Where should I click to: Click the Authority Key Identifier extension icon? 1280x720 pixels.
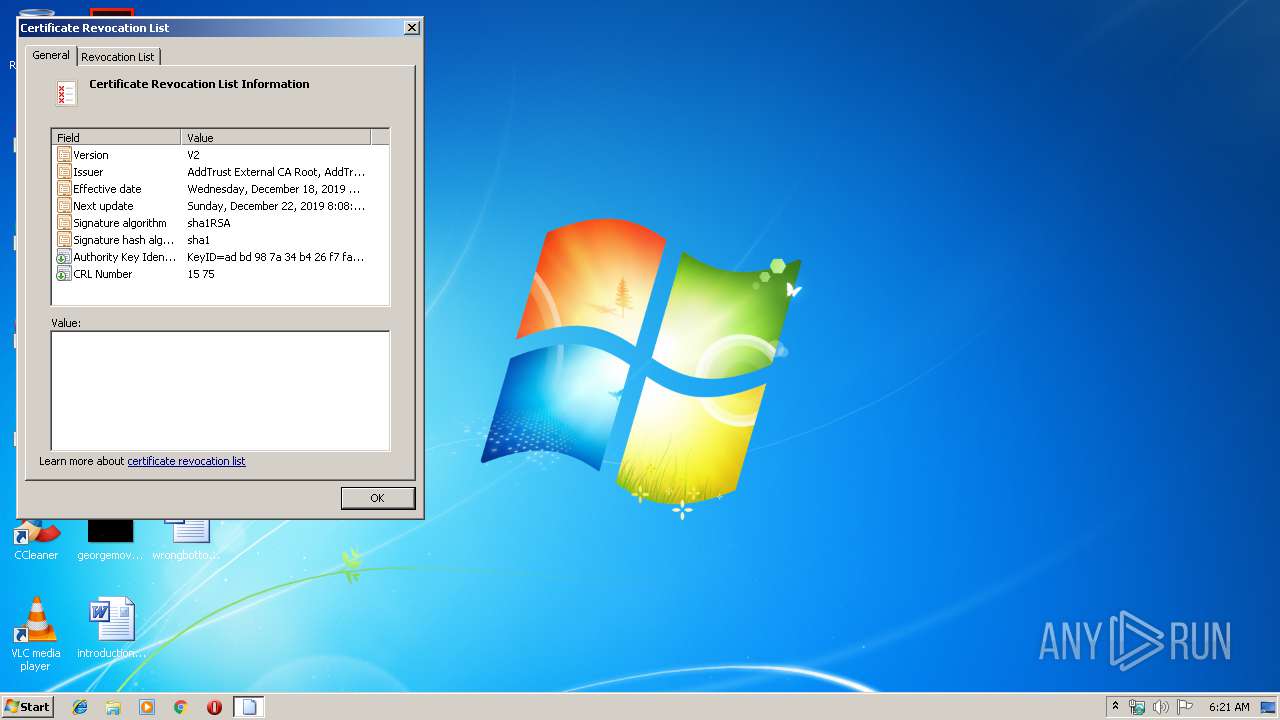click(x=64, y=257)
